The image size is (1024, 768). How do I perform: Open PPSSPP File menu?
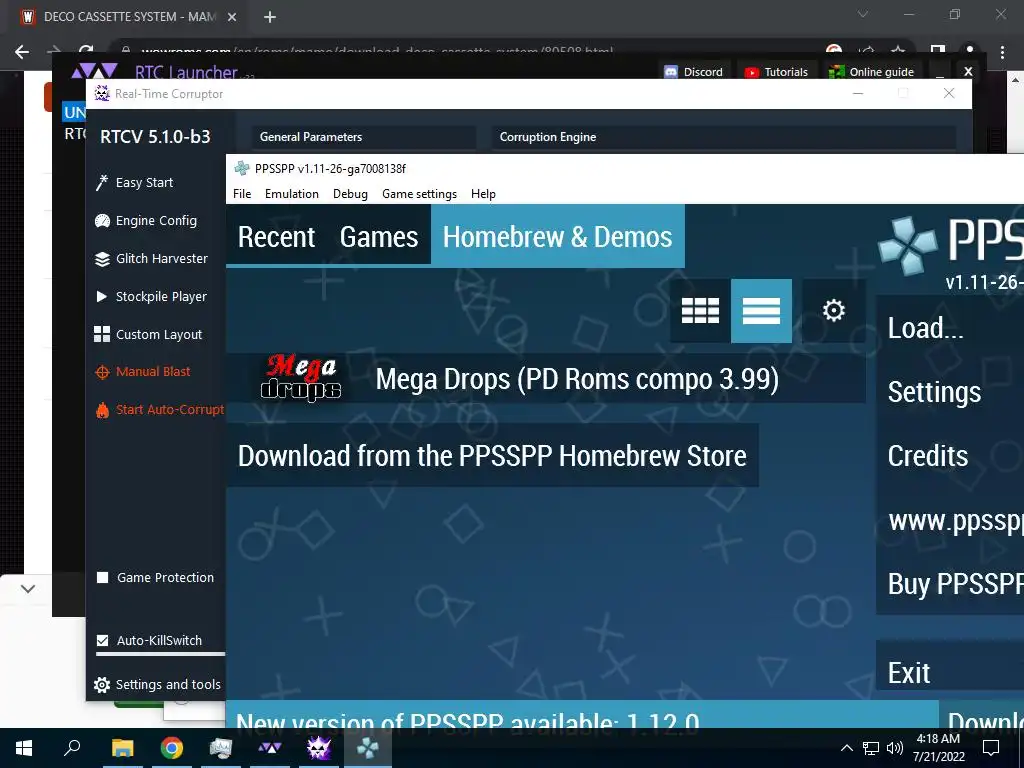tap(242, 194)
